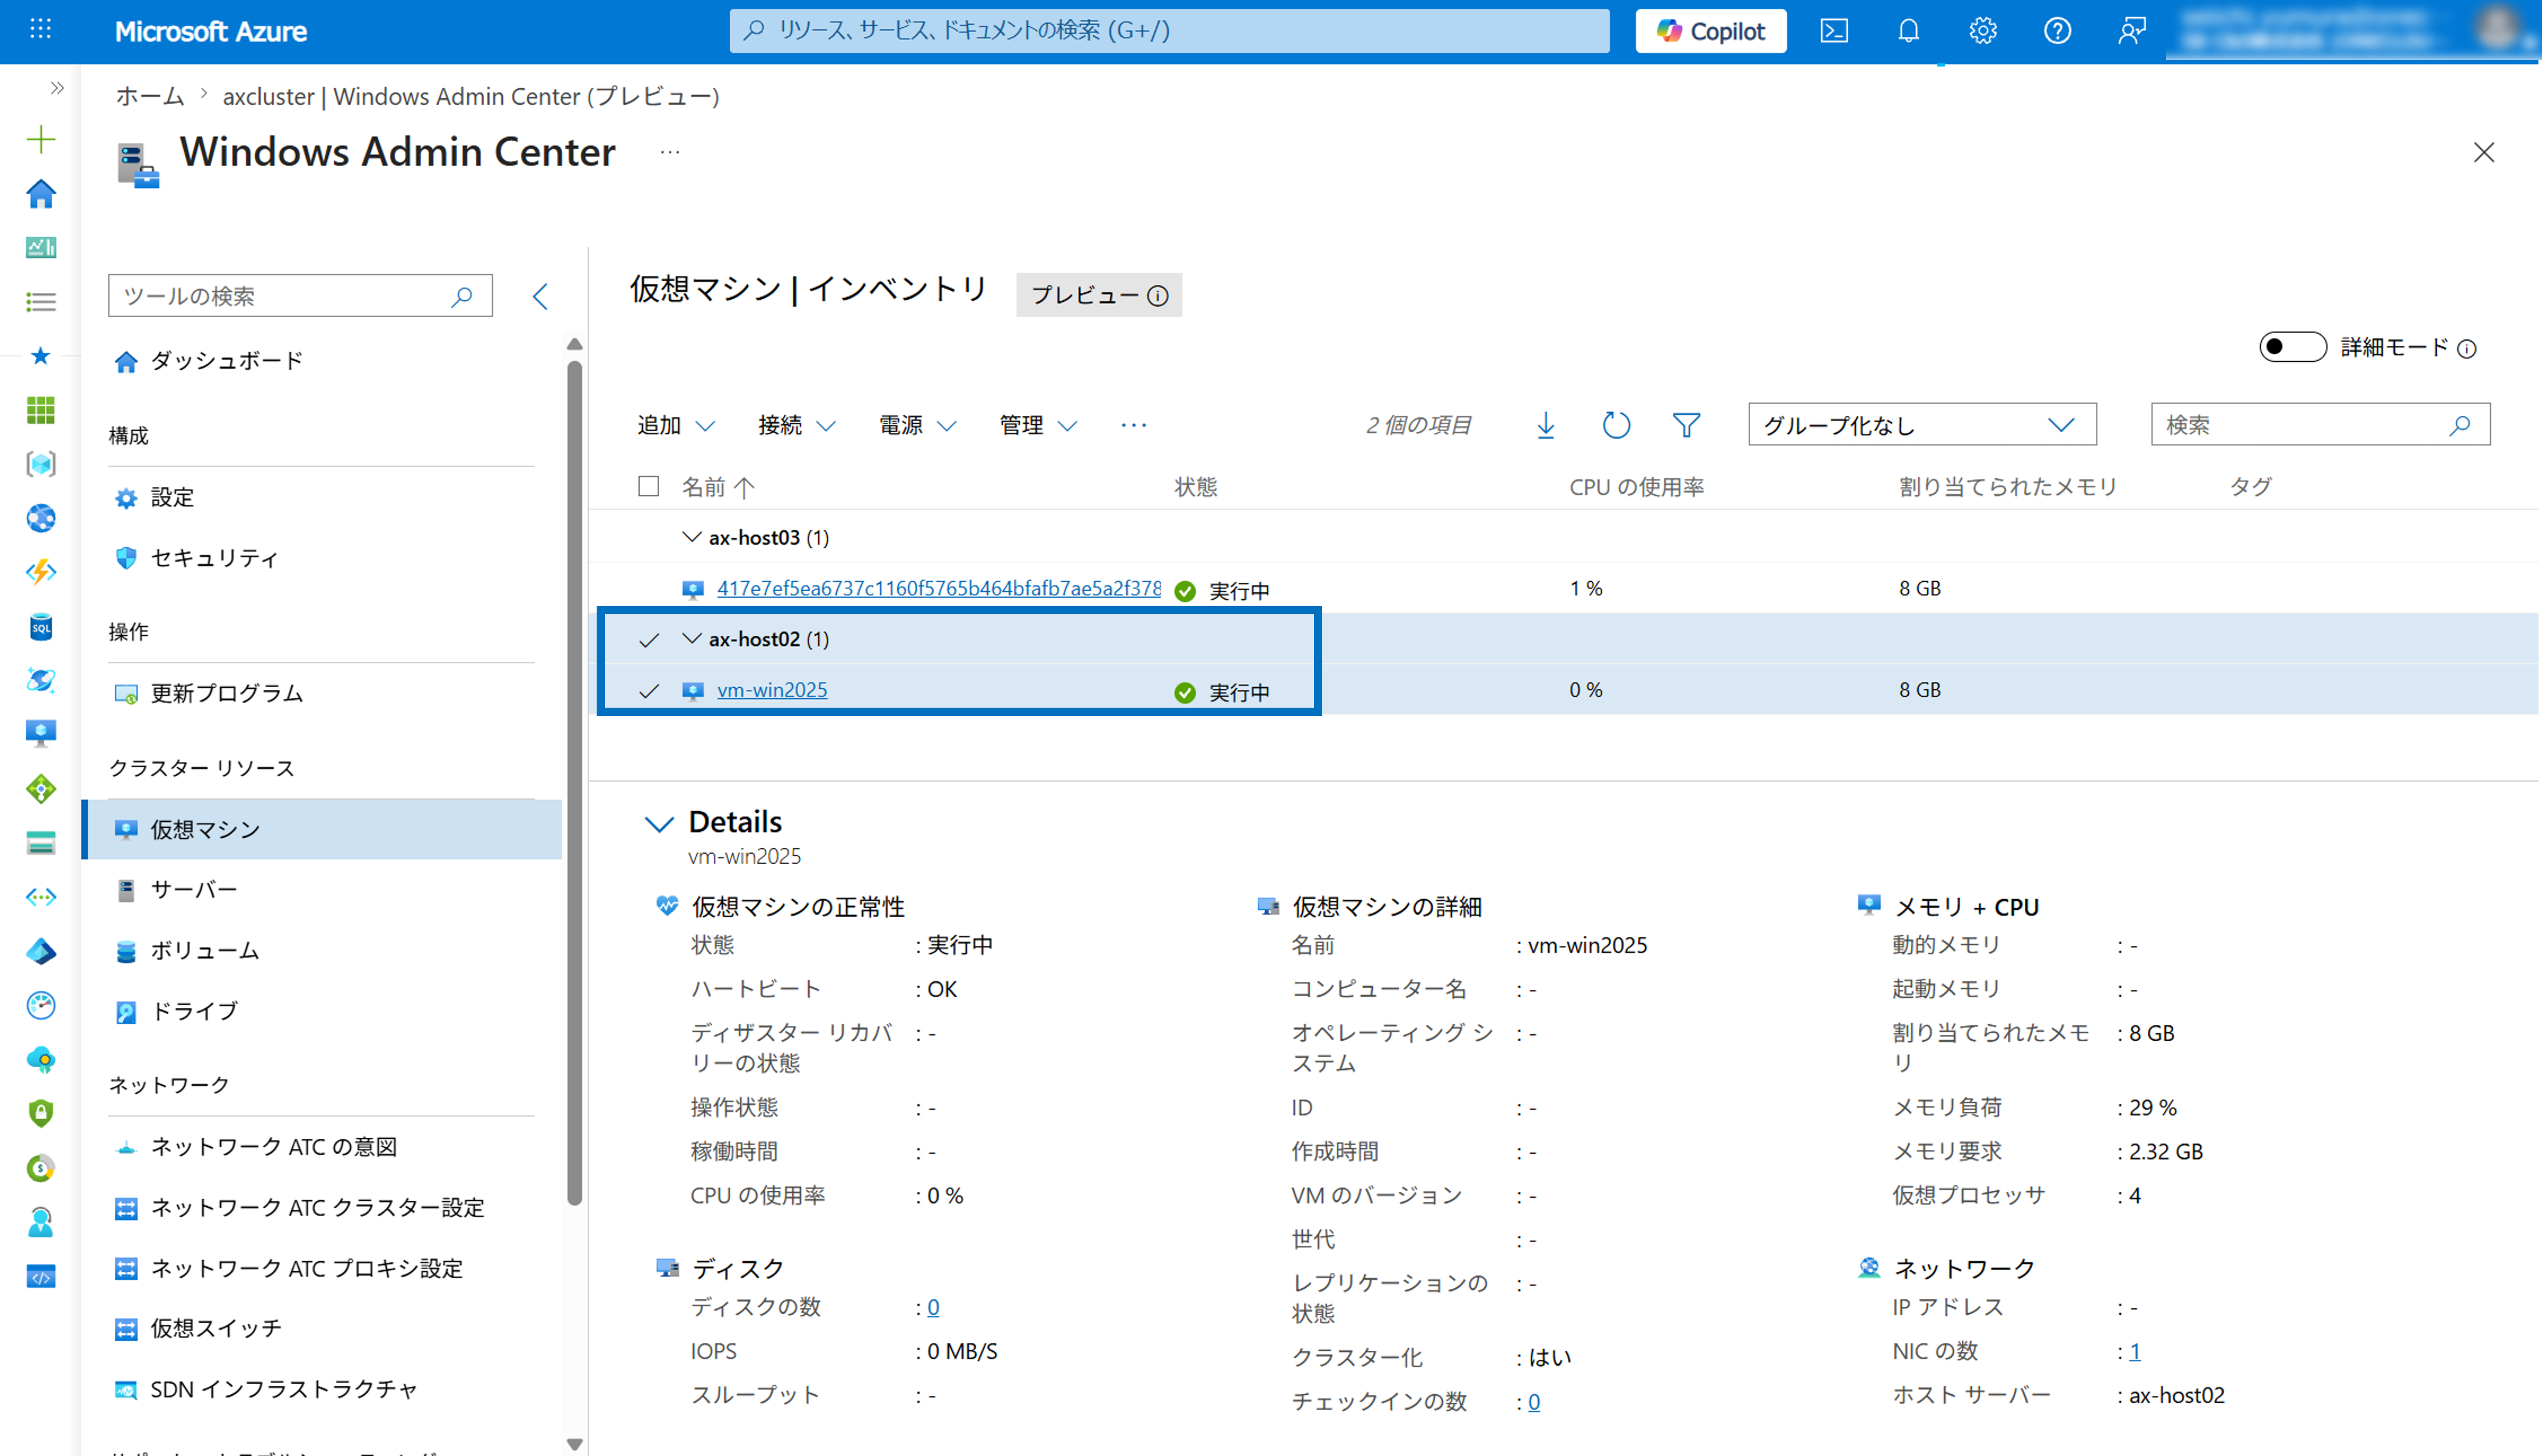Click the filter funnel icon

1687,425
